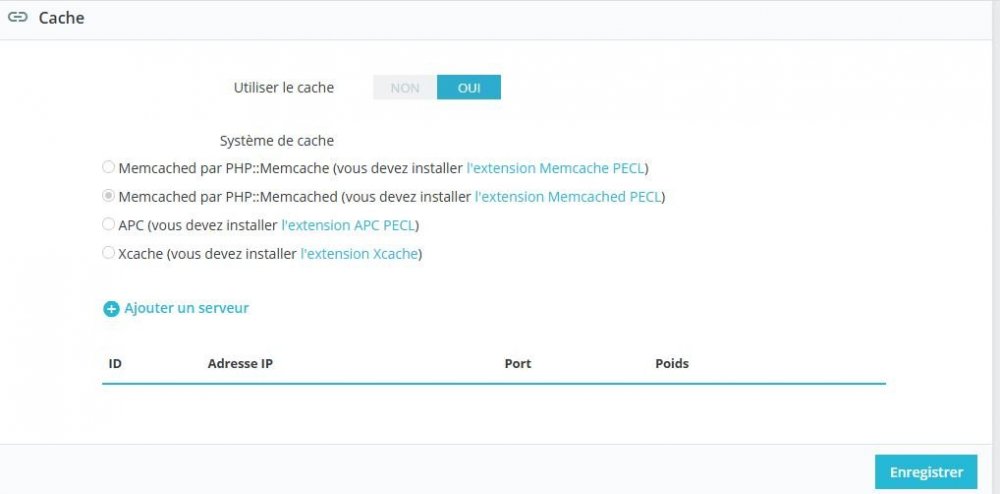This screenshot has width=1000, height=494.
Task: Click Ajouter un serveur link
Action: tap(186, 308)
